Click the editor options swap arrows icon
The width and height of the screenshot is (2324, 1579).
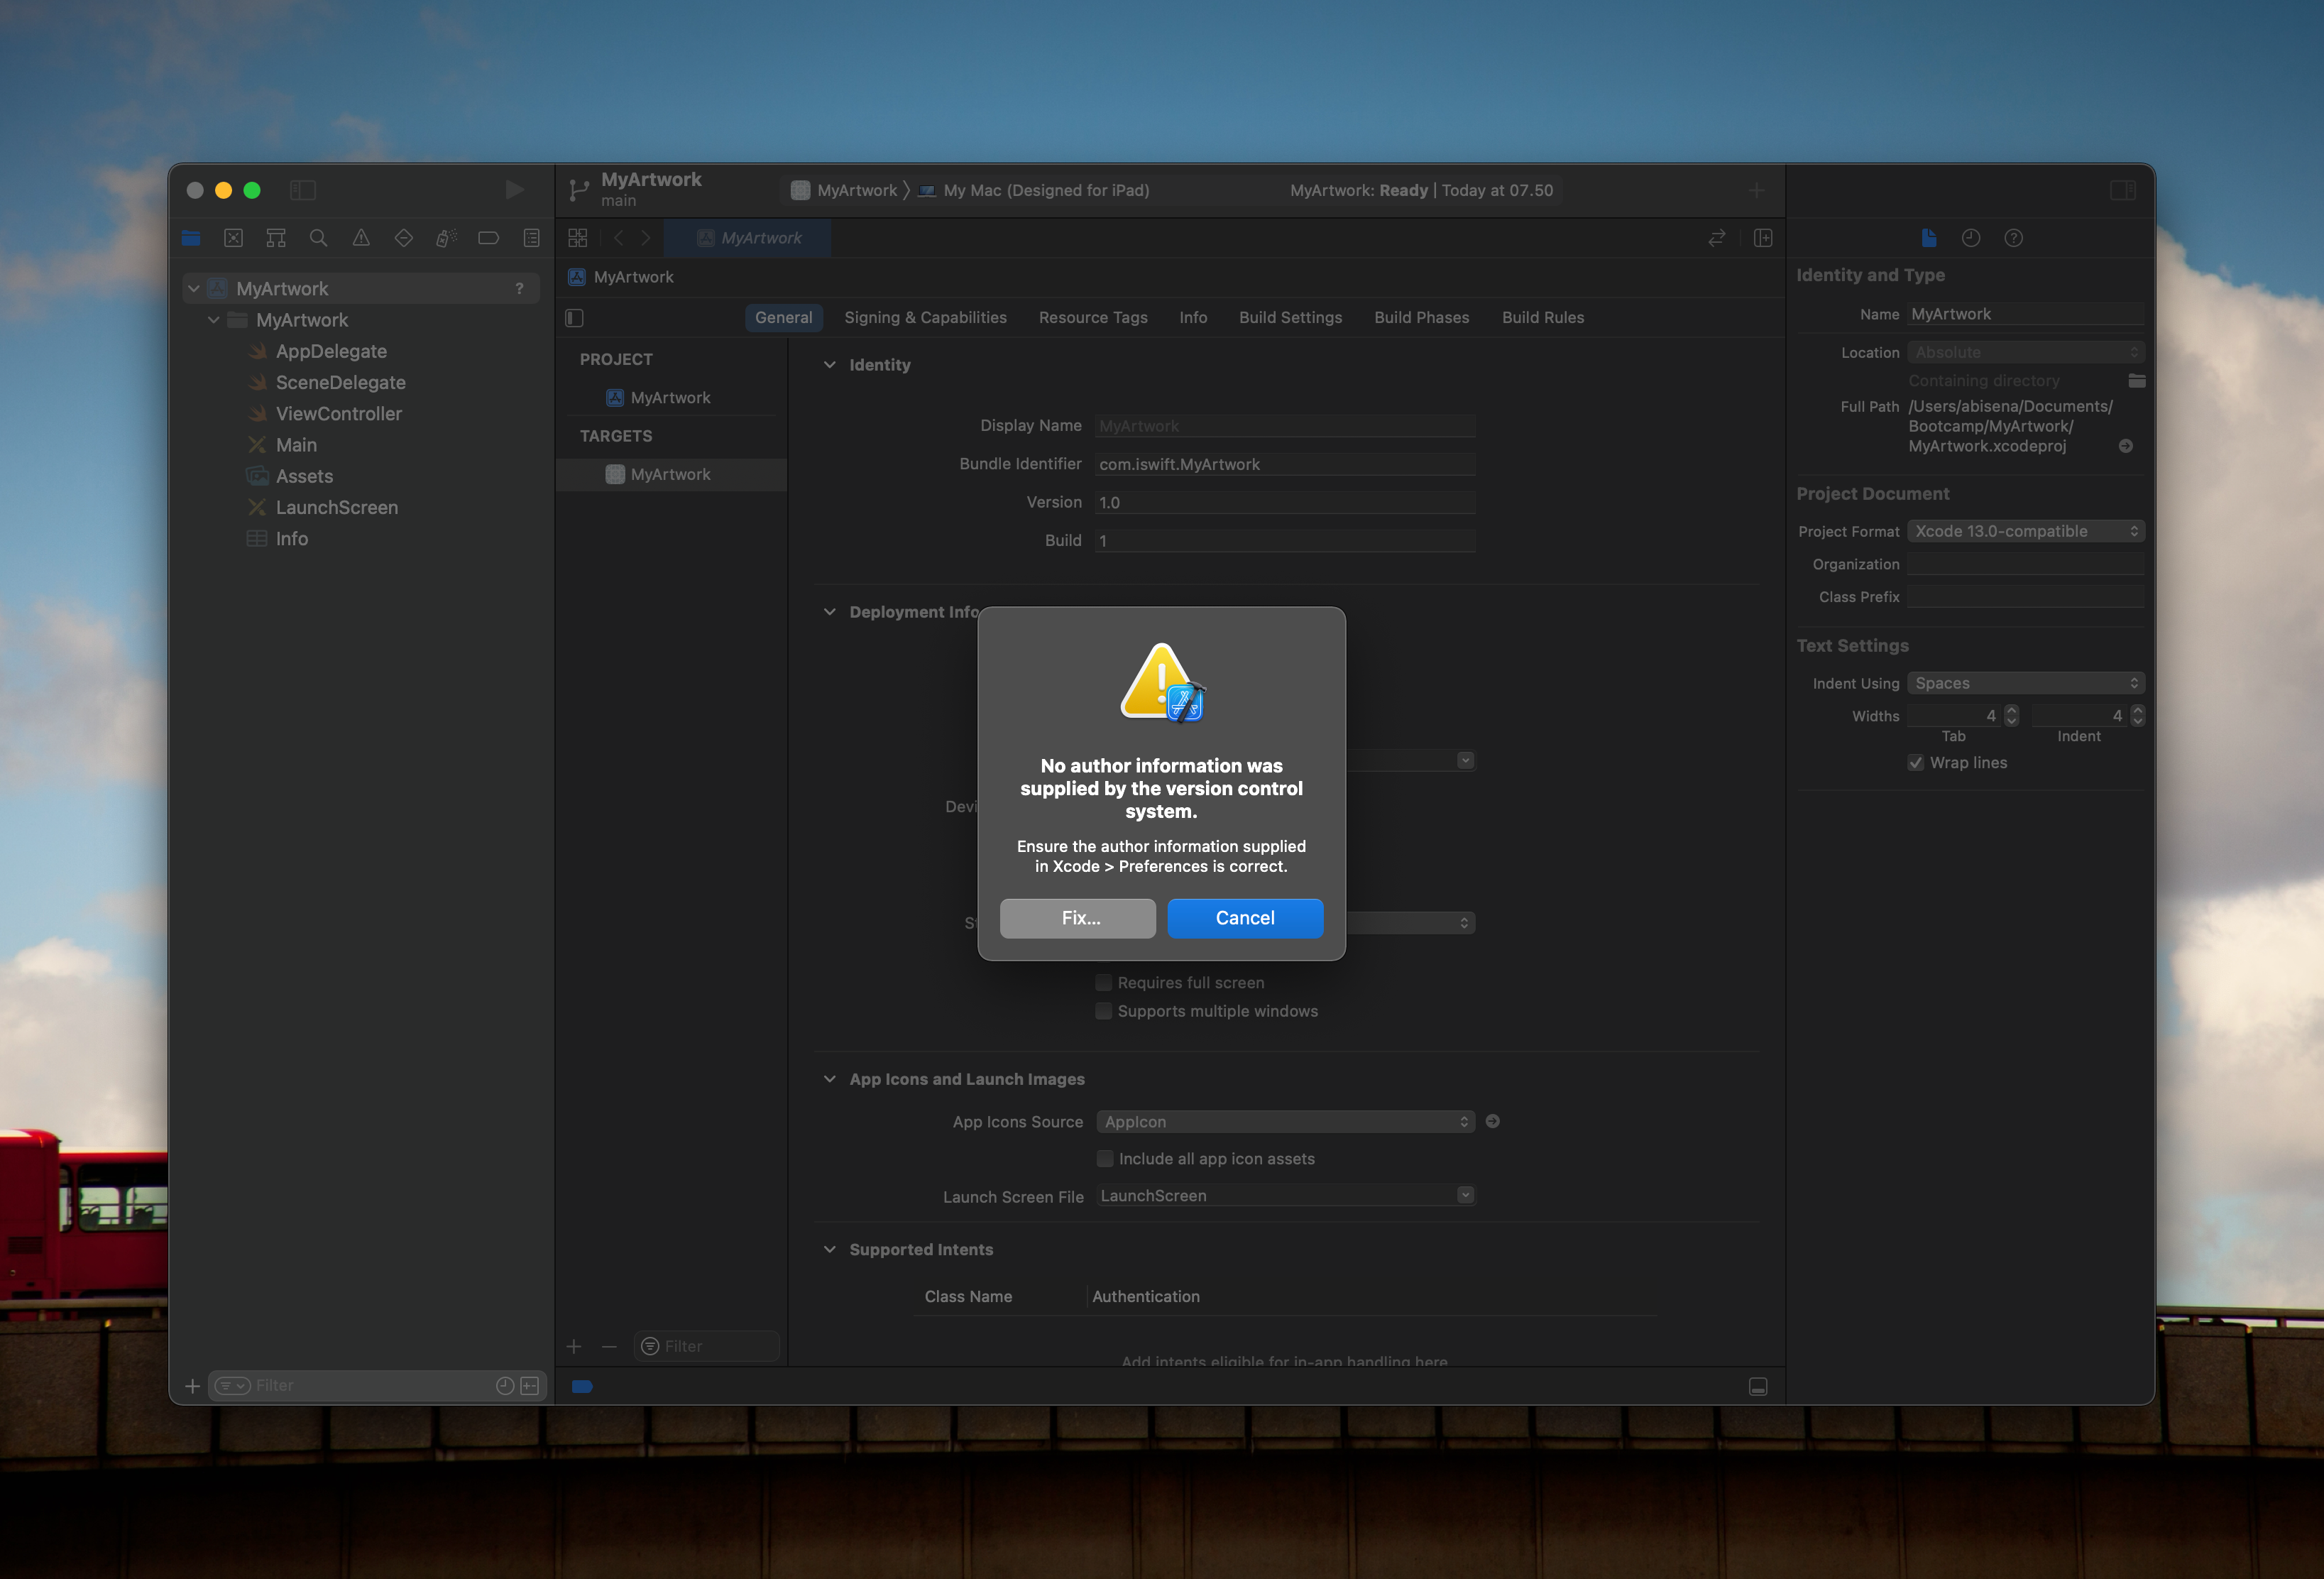[x=1717, y=238]
